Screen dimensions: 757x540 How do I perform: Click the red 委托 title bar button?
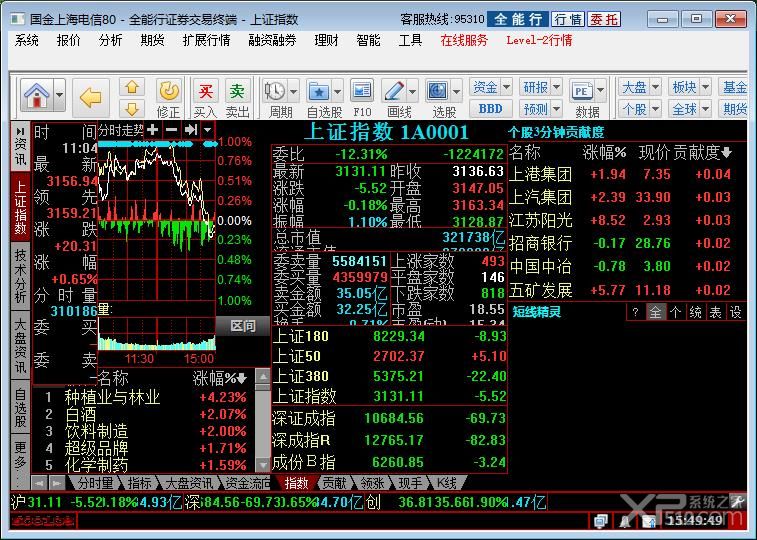603,19
